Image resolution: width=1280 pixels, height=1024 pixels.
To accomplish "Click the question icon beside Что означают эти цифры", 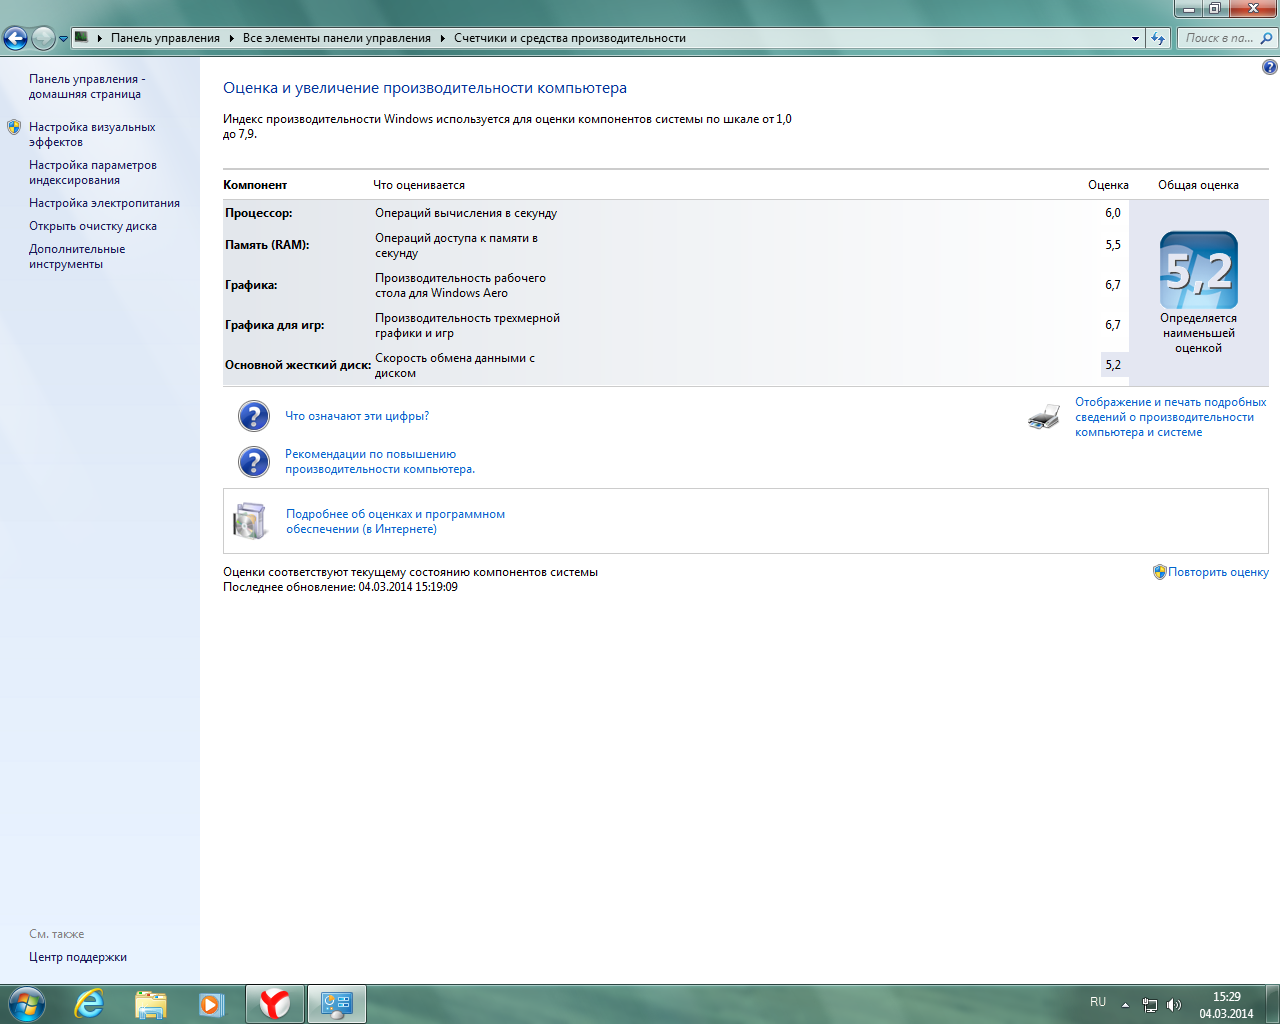I will (254, 416).
